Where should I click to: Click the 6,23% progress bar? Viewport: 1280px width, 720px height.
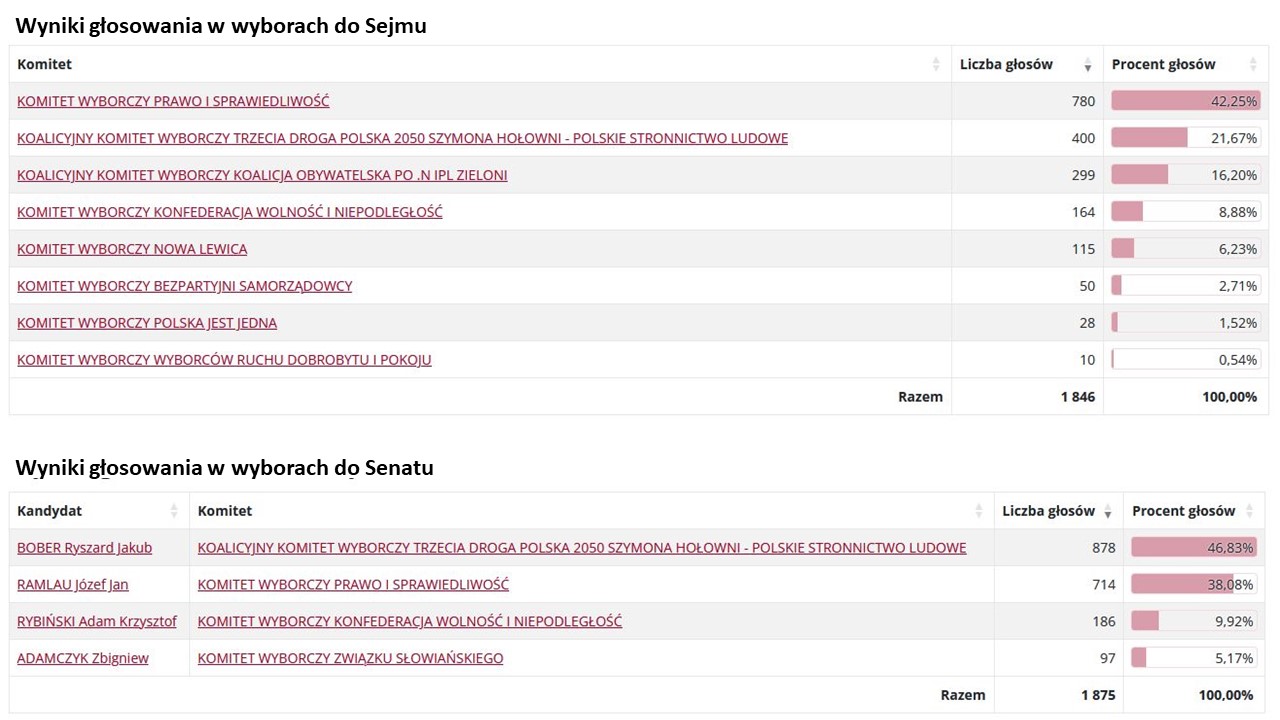coord(1185,249)
